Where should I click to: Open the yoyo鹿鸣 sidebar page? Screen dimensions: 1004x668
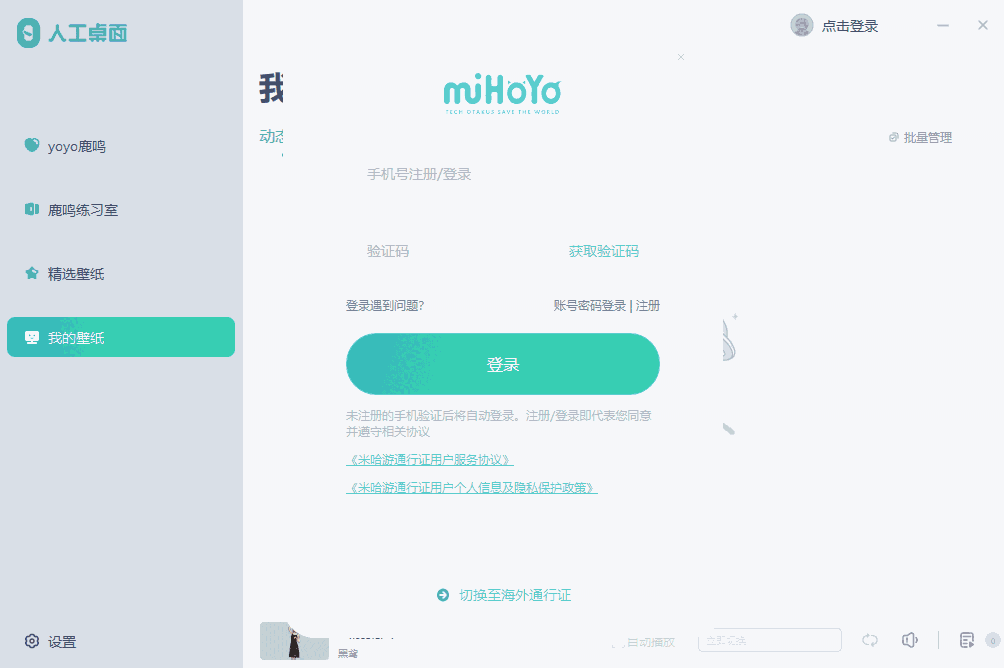(x=121, y=146)
